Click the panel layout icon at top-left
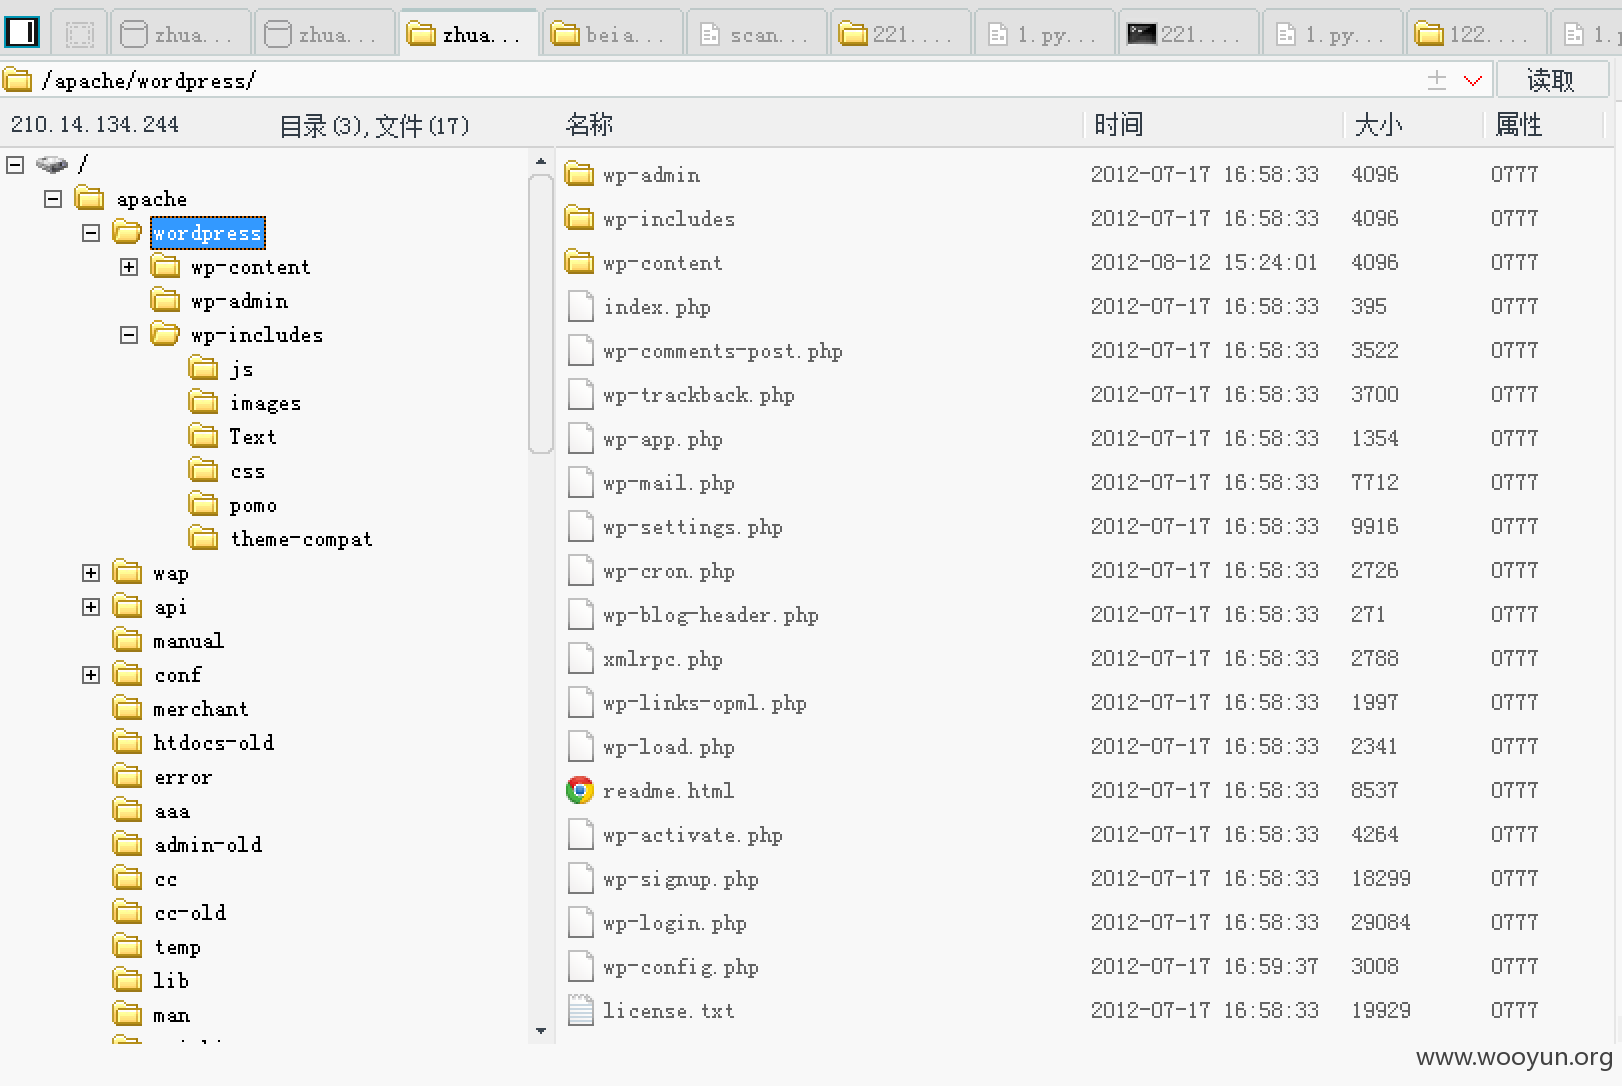1622x1086 pixels. point(22,33)
